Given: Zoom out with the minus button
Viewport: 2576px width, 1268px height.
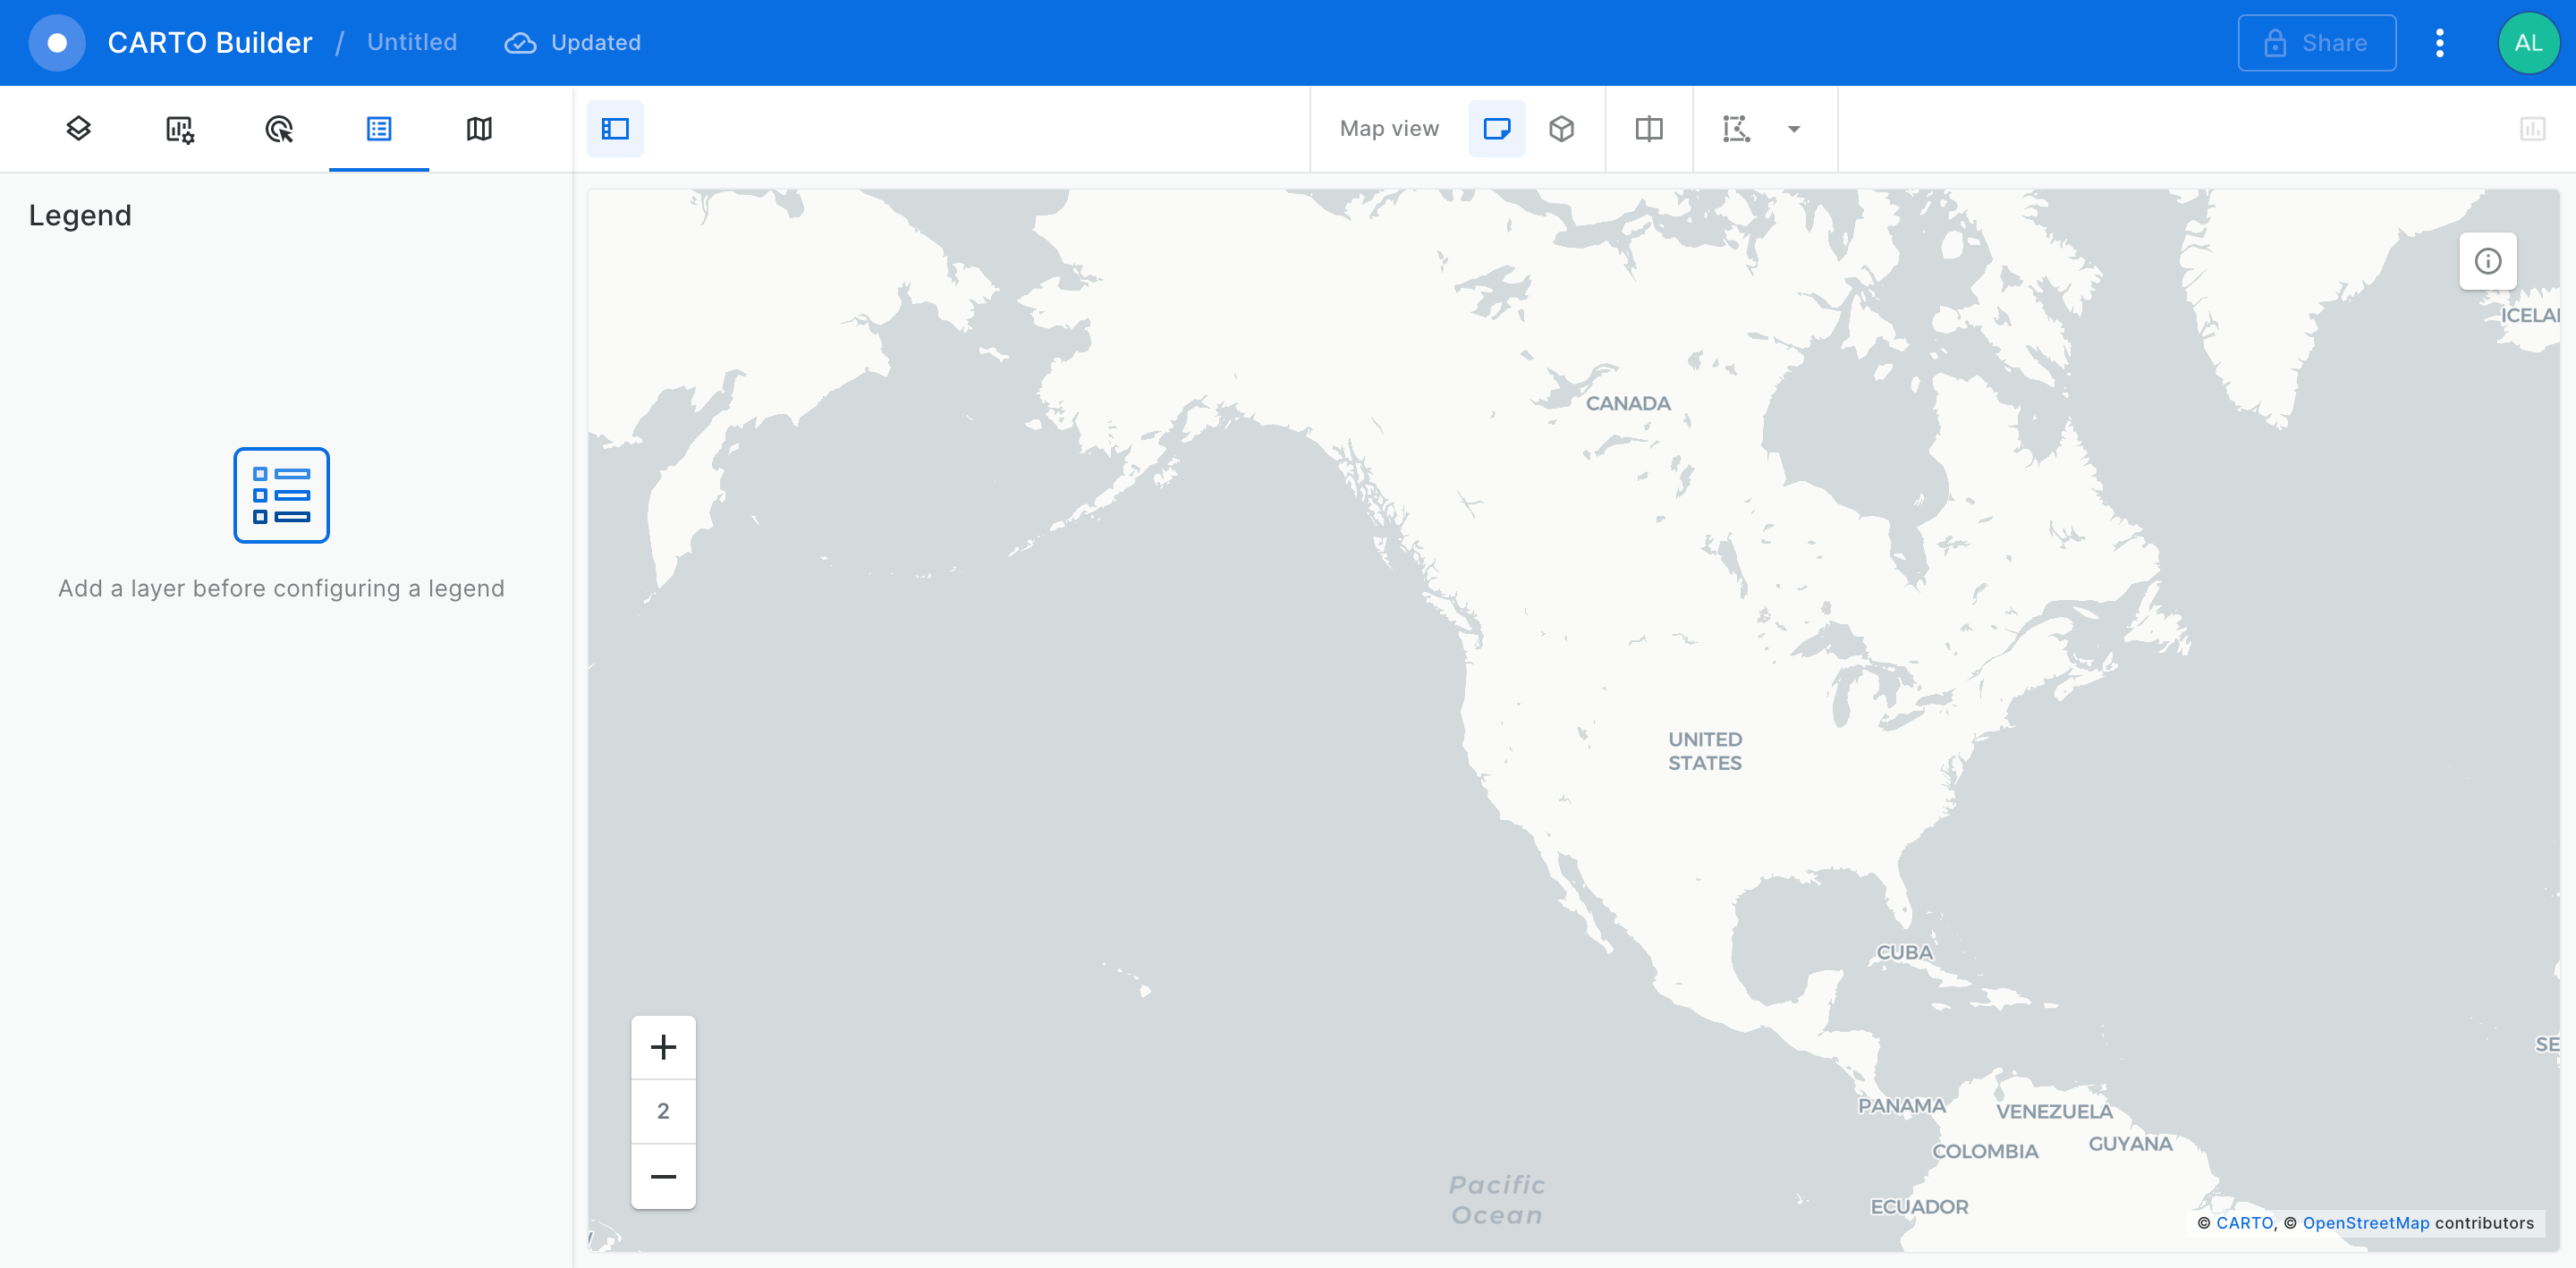Looking at the screenshot, I should (663, 1177).
